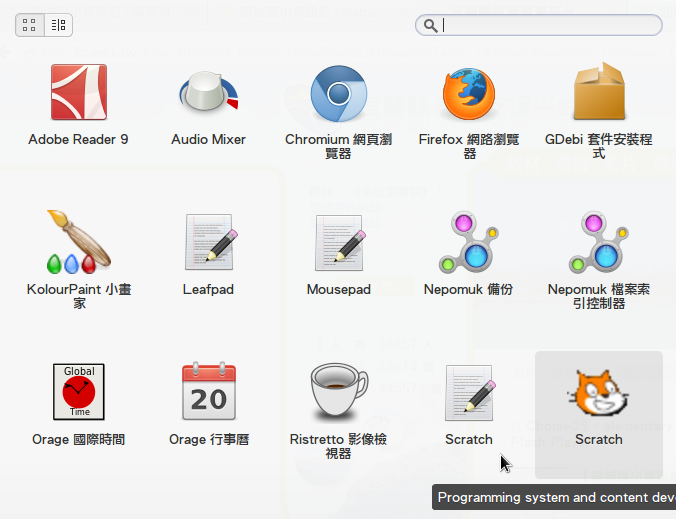Switch to category list view

coord(58,25)
